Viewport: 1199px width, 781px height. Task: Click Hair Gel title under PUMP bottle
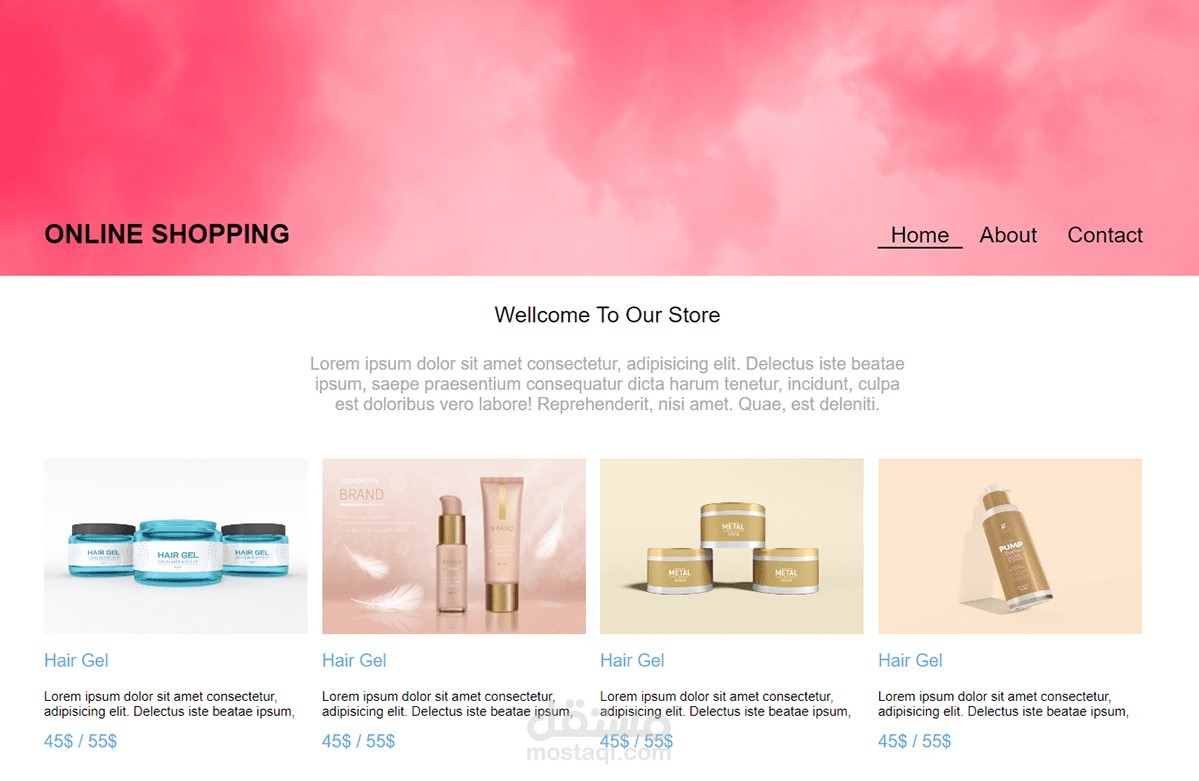(x=910, y=660)
